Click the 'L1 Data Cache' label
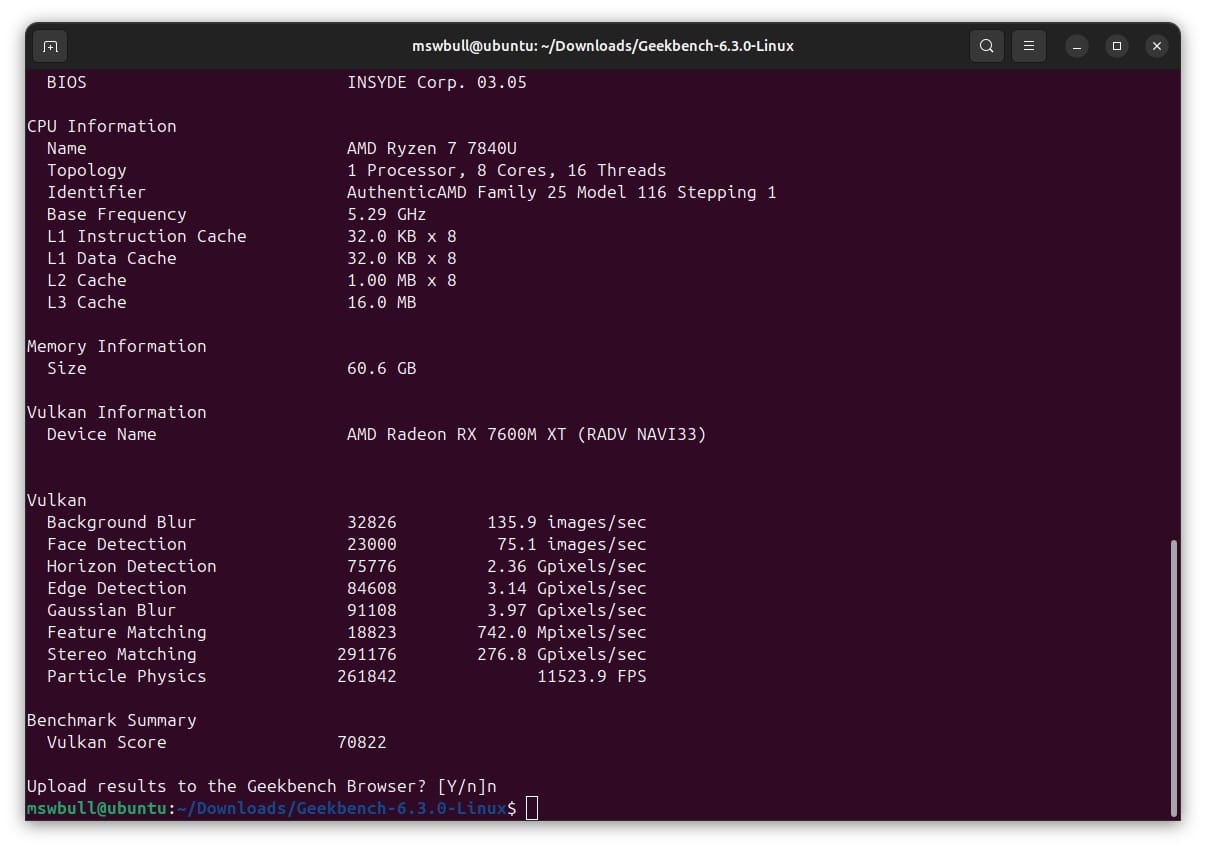Image resolution: width=1206 pixels, height=849 pixels. [x=111, y=258]
